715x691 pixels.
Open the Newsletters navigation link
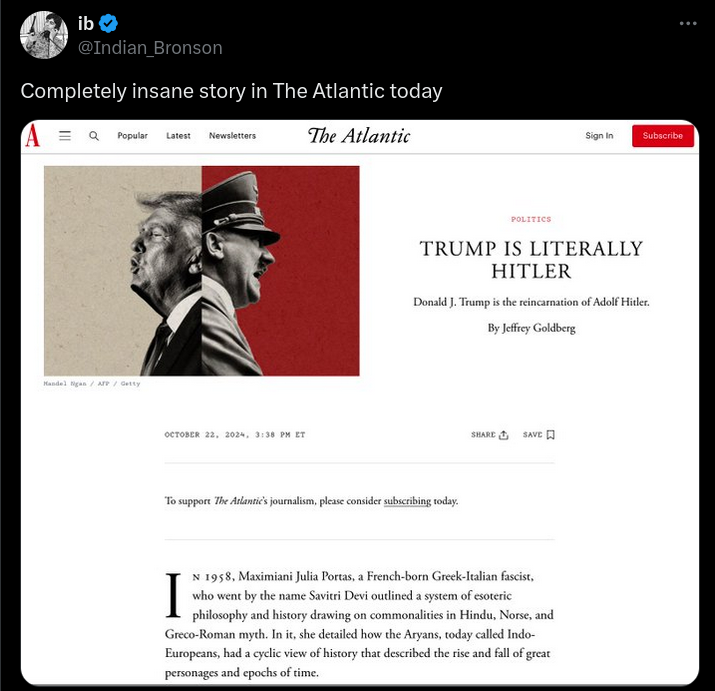(233, 135)
